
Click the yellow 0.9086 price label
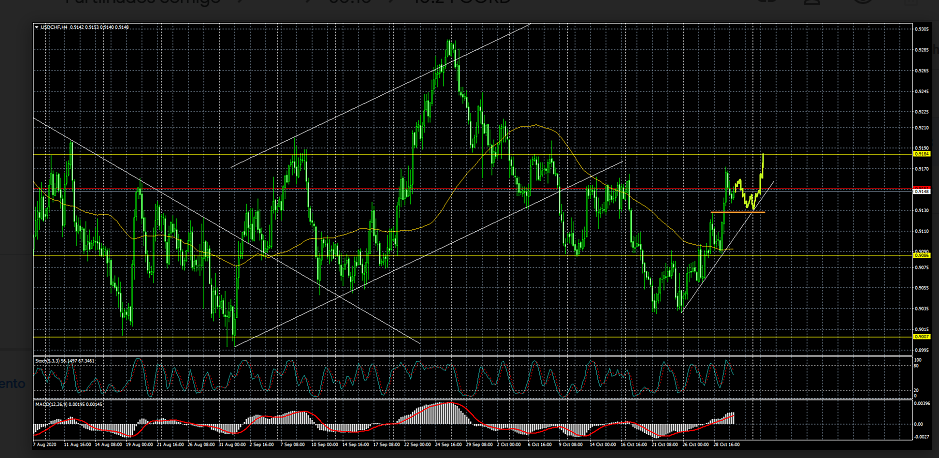pyautogui.click(x=921, y=255)
